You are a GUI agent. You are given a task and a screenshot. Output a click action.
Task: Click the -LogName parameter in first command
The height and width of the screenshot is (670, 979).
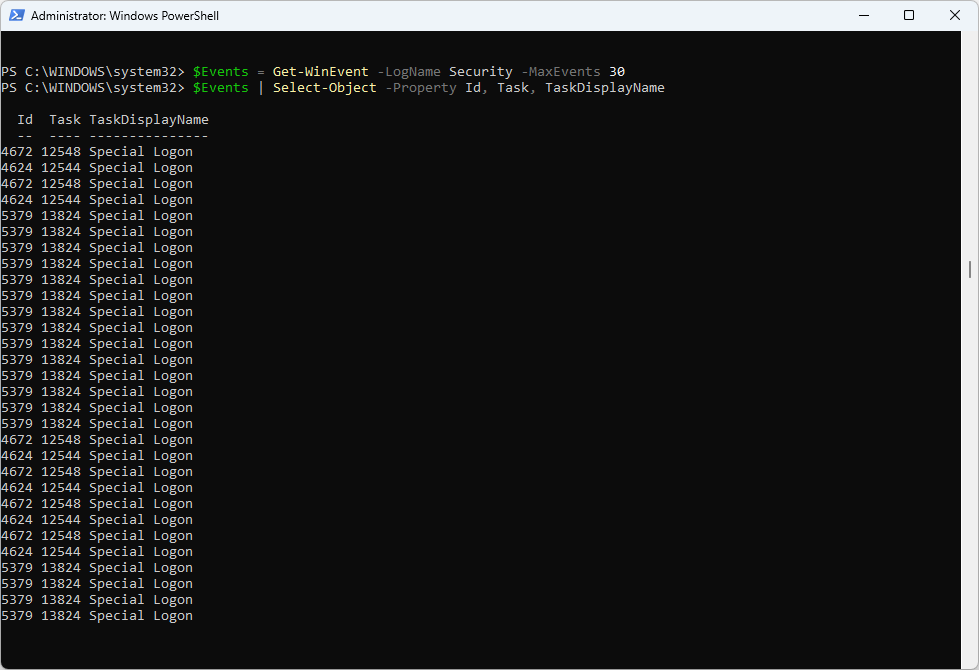pos(408,72)
